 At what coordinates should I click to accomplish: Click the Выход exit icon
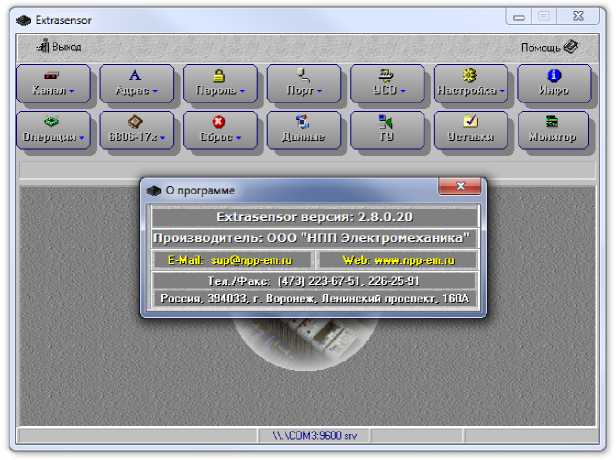43,46
